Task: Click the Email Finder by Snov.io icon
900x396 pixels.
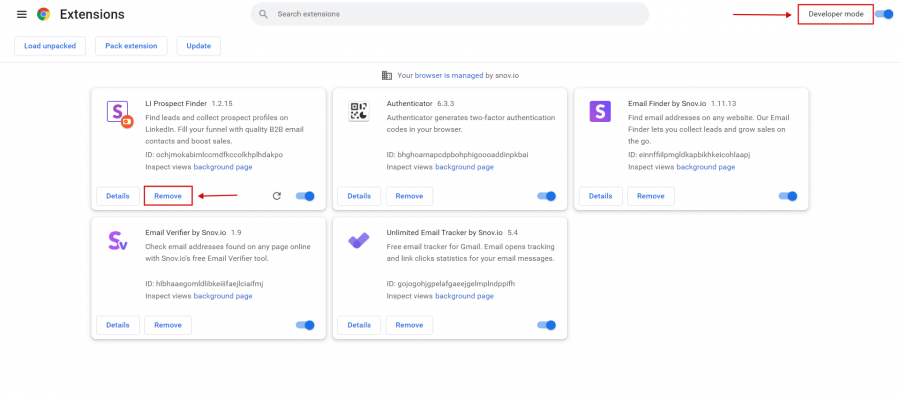Action: (600, 111)
